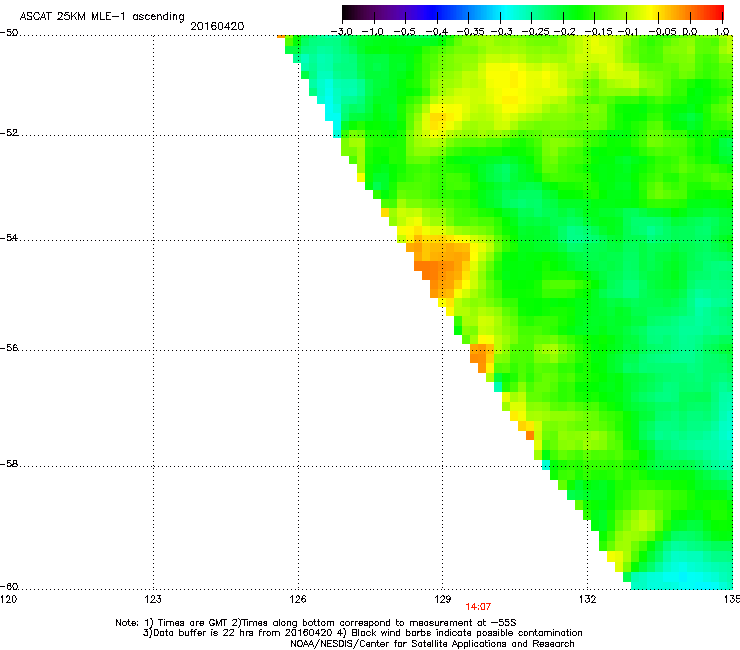Image resolution: width=740 pixels, height=650 pixels.
Task: Click the title 'ASCAT 25KM MLE-1 ascending'
Action: 102,17
